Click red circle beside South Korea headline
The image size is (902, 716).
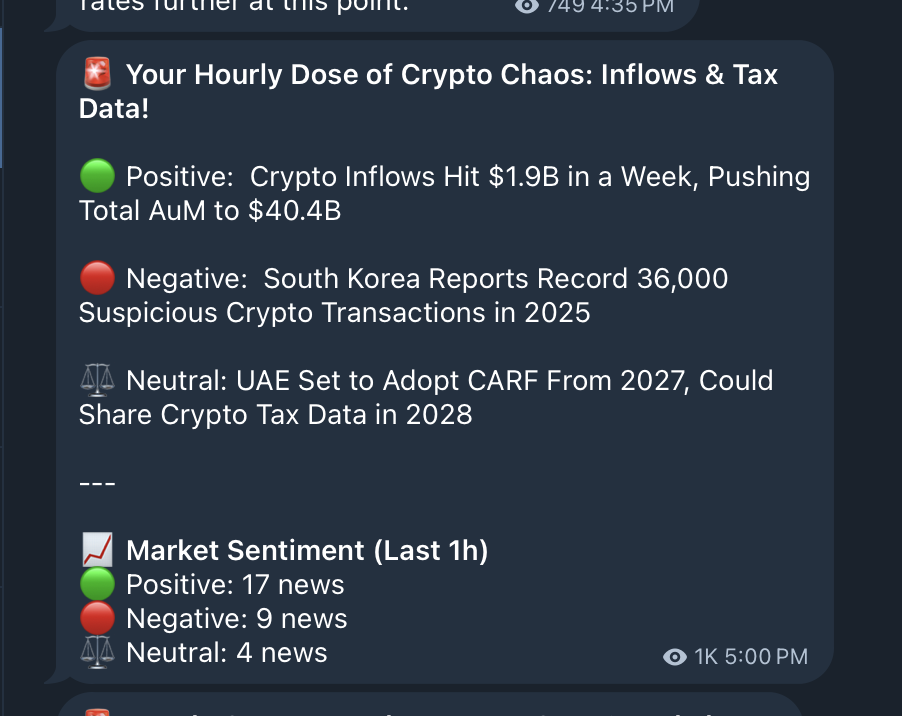pyautogui.click(x=97, y=279)
